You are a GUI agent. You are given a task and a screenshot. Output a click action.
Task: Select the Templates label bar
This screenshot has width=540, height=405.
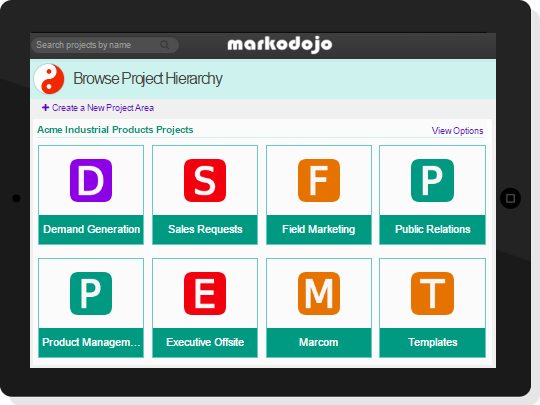coord(433,343)
